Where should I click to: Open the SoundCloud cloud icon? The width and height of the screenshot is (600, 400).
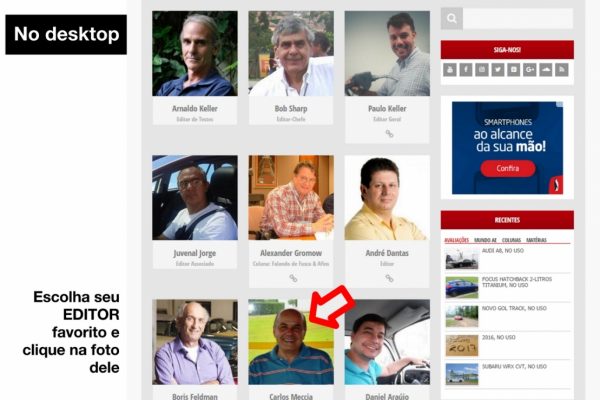(546, 70)
